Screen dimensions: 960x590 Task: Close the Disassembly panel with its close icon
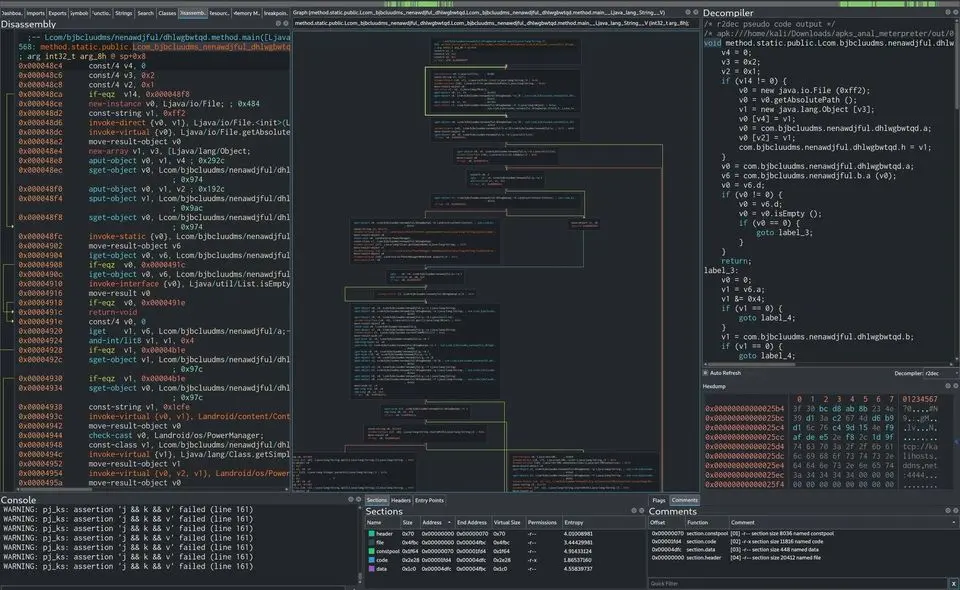click(285, 24)
